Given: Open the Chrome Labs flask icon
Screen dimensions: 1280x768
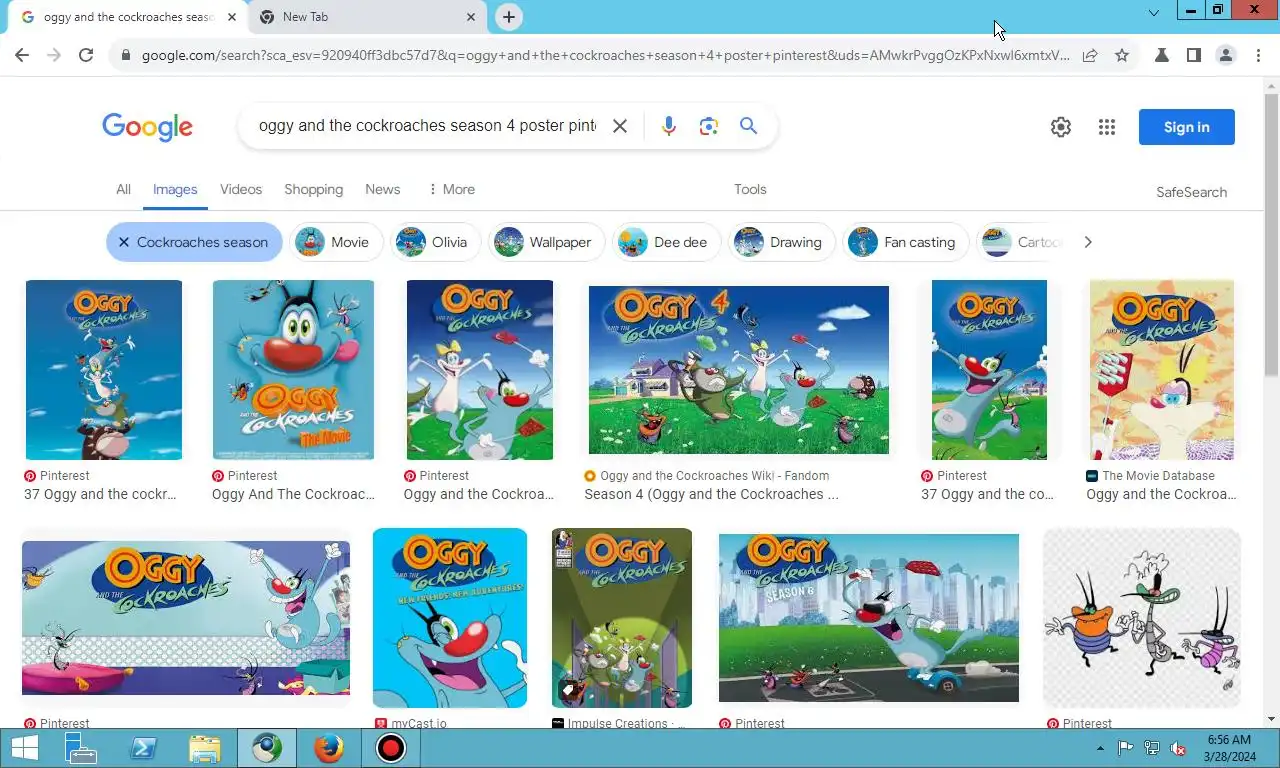Looking at the screenshot, I should click(x=1161, y=56).
